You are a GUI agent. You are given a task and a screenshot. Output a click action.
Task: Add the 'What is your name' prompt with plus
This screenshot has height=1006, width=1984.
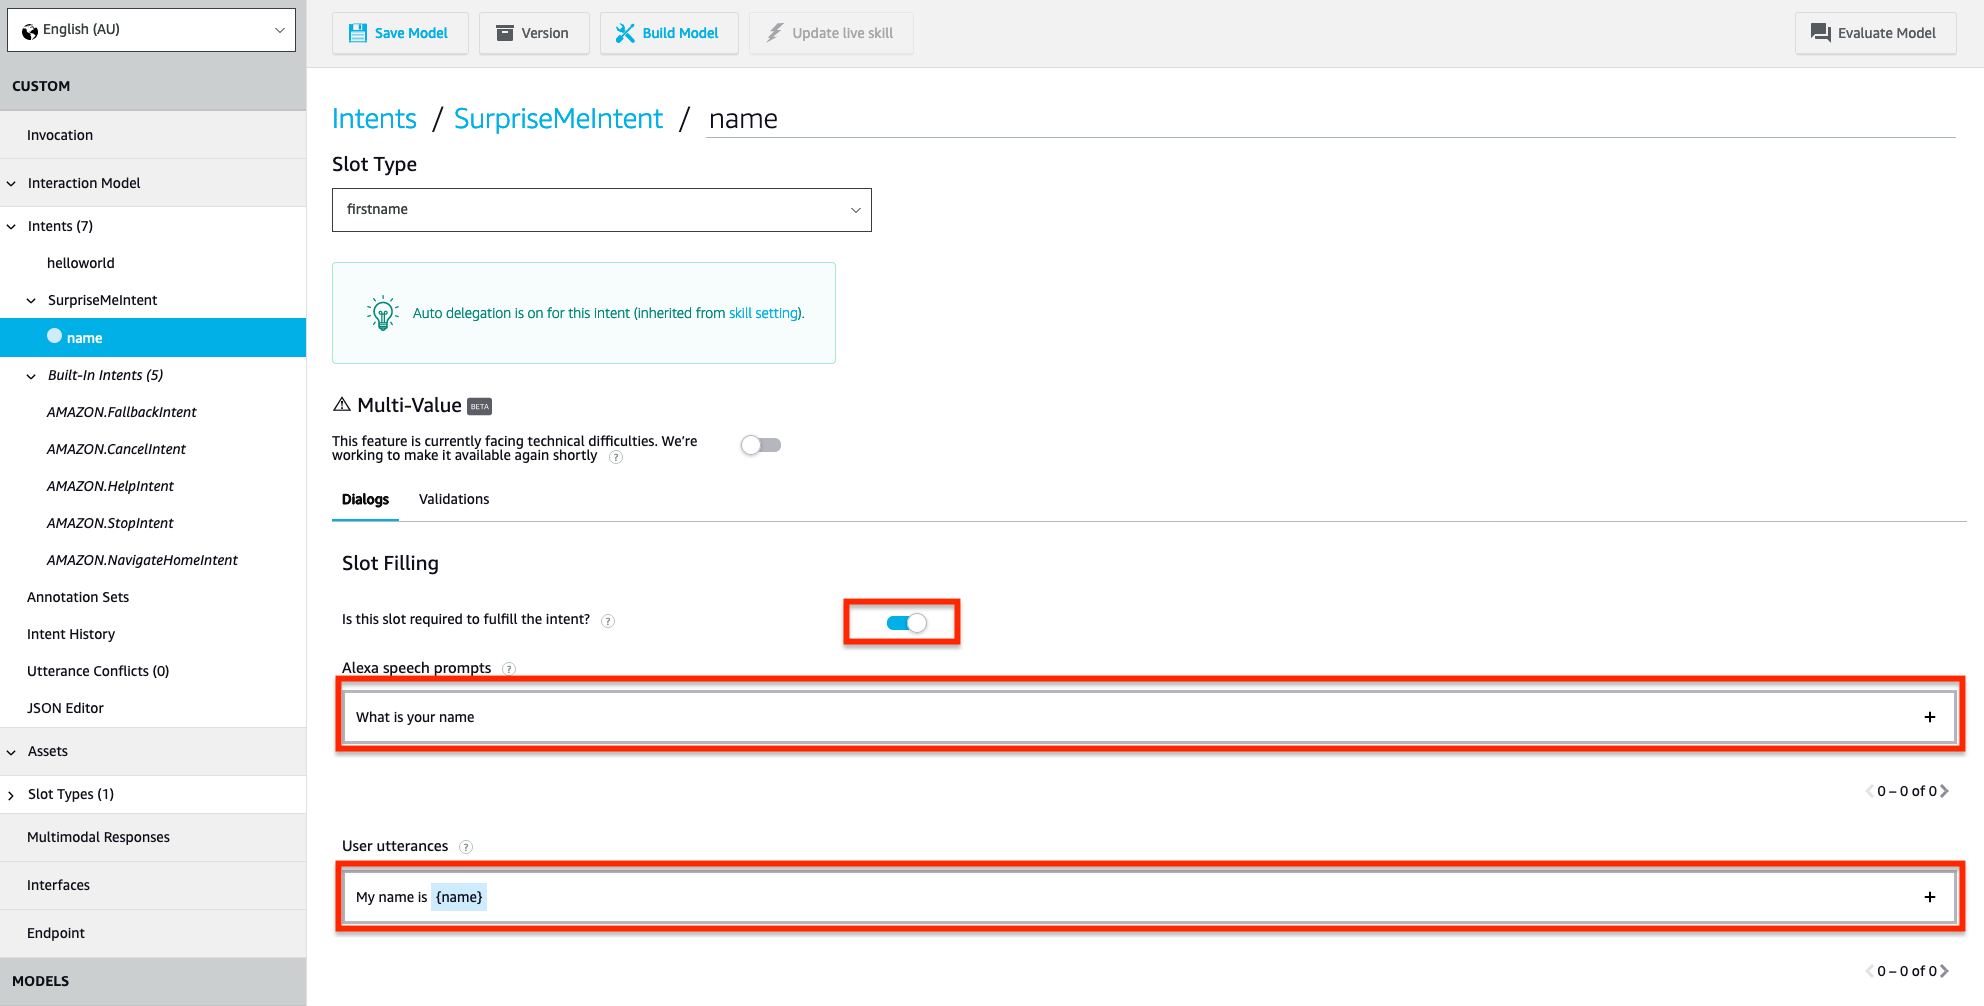point(1930,717)
